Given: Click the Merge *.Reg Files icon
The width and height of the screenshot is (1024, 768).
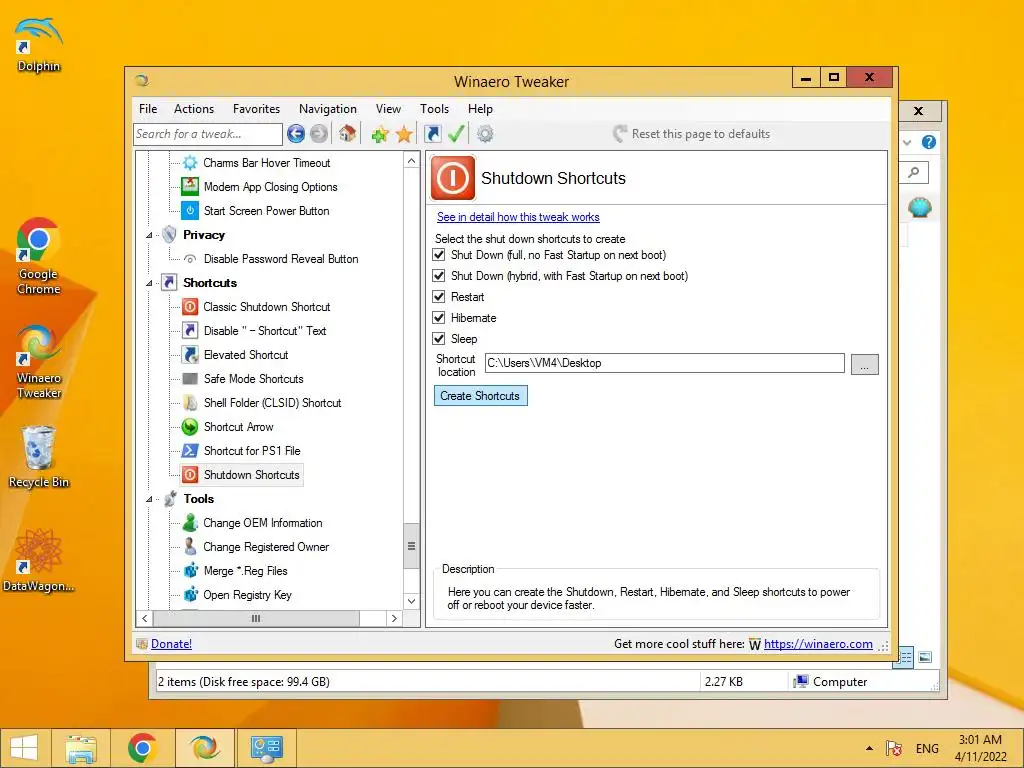Looking at the screenshot, I should click(x=190, y=571).
